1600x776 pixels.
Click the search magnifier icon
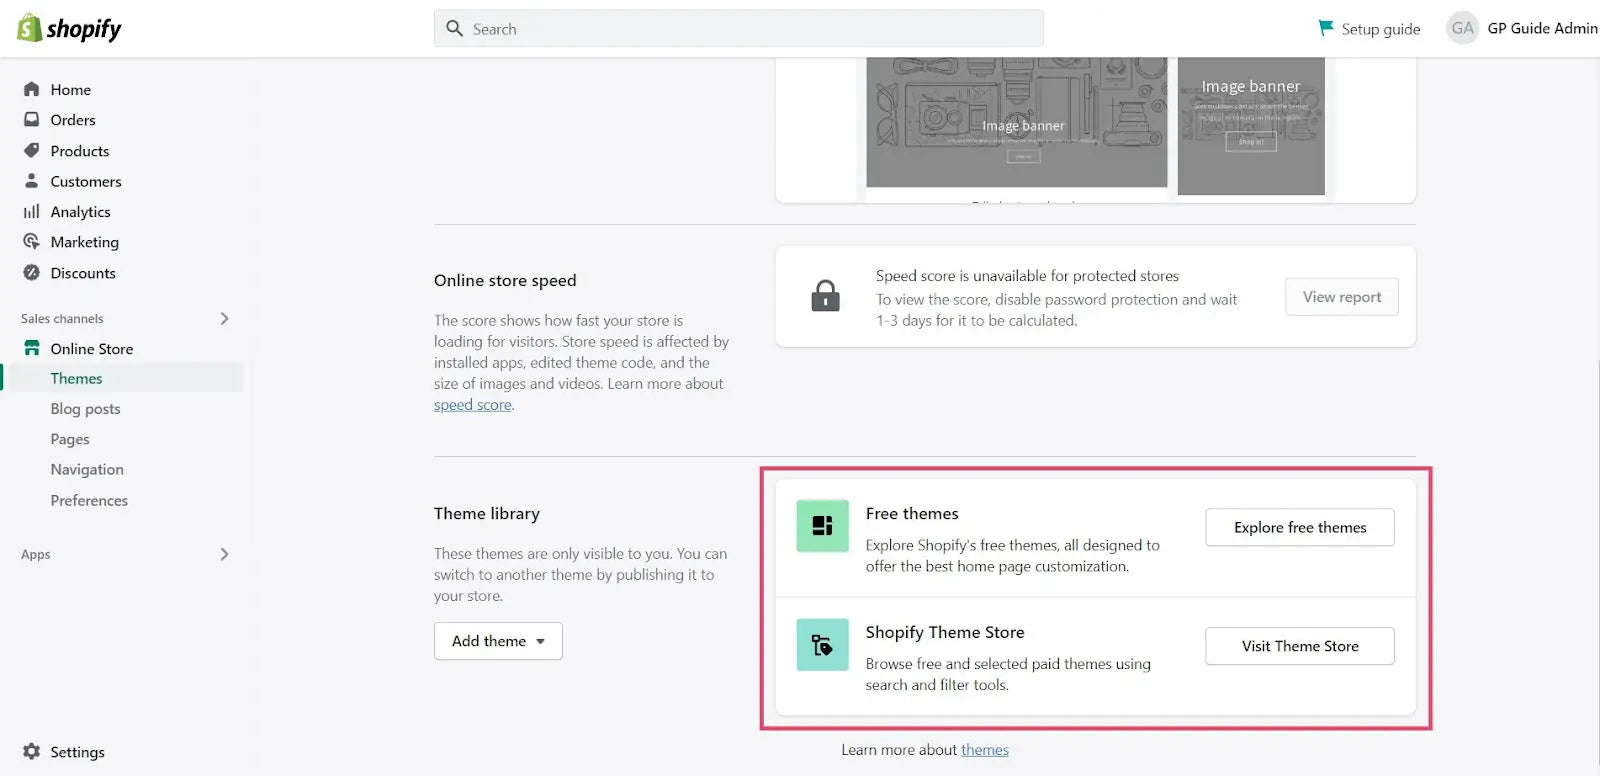point(454,28)
